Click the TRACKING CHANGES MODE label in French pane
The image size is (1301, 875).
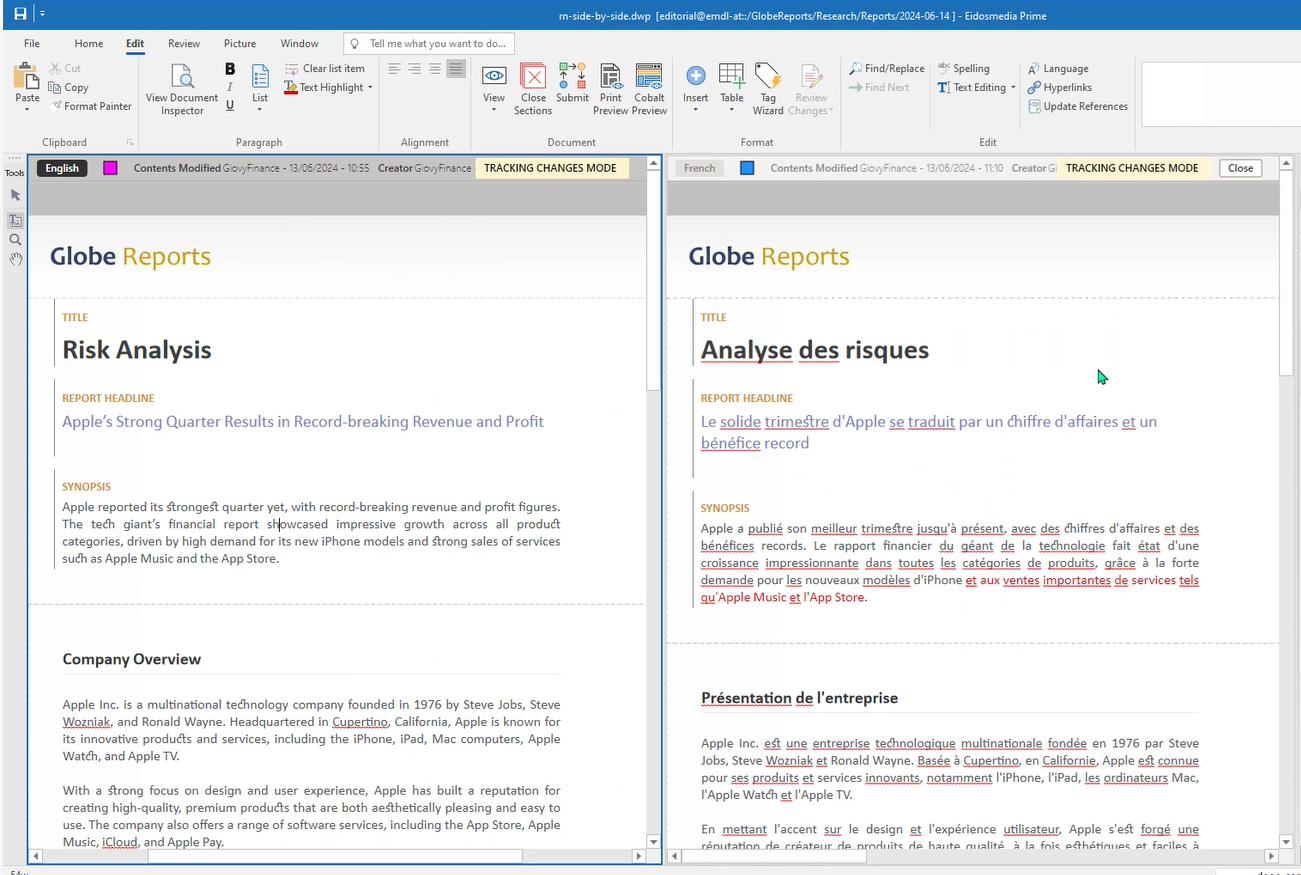point(1132,168)
